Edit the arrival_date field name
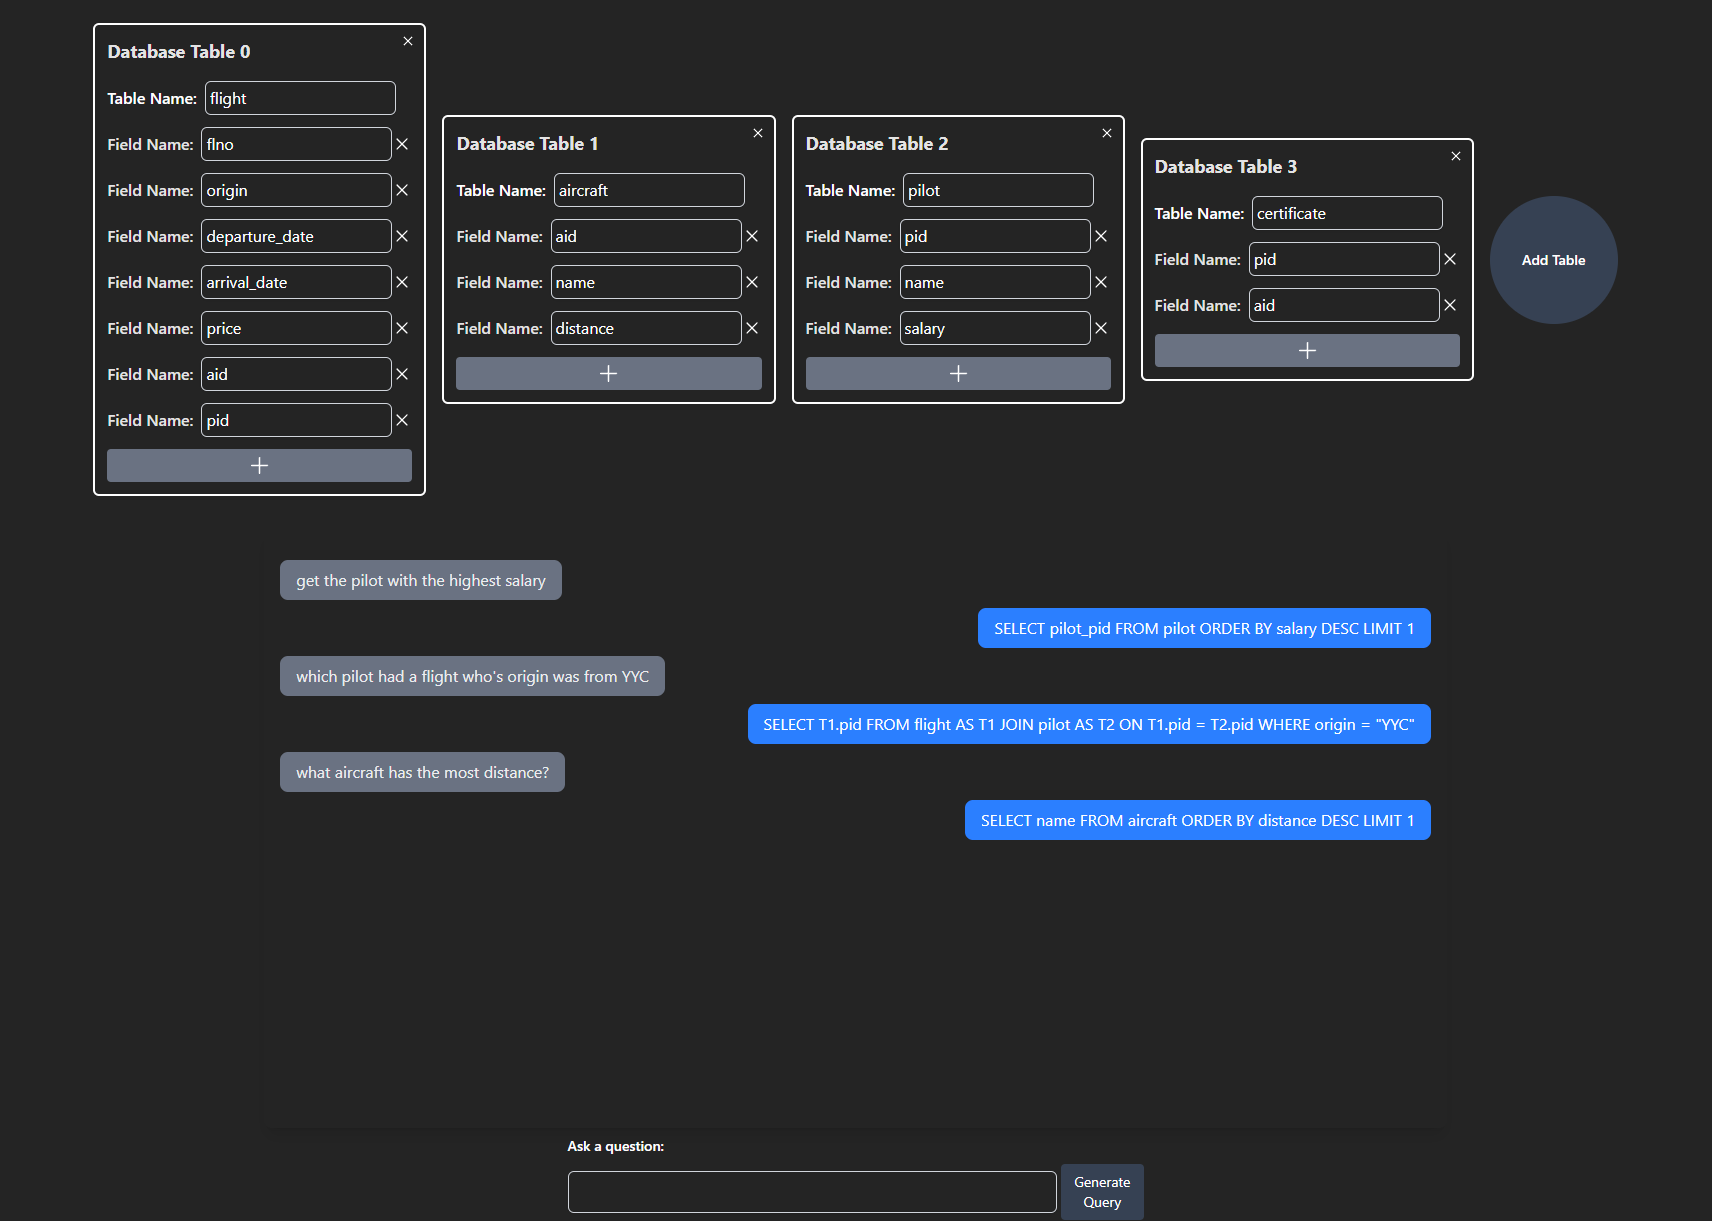Screen dimensions: 1712x1221 coord(296,282)
